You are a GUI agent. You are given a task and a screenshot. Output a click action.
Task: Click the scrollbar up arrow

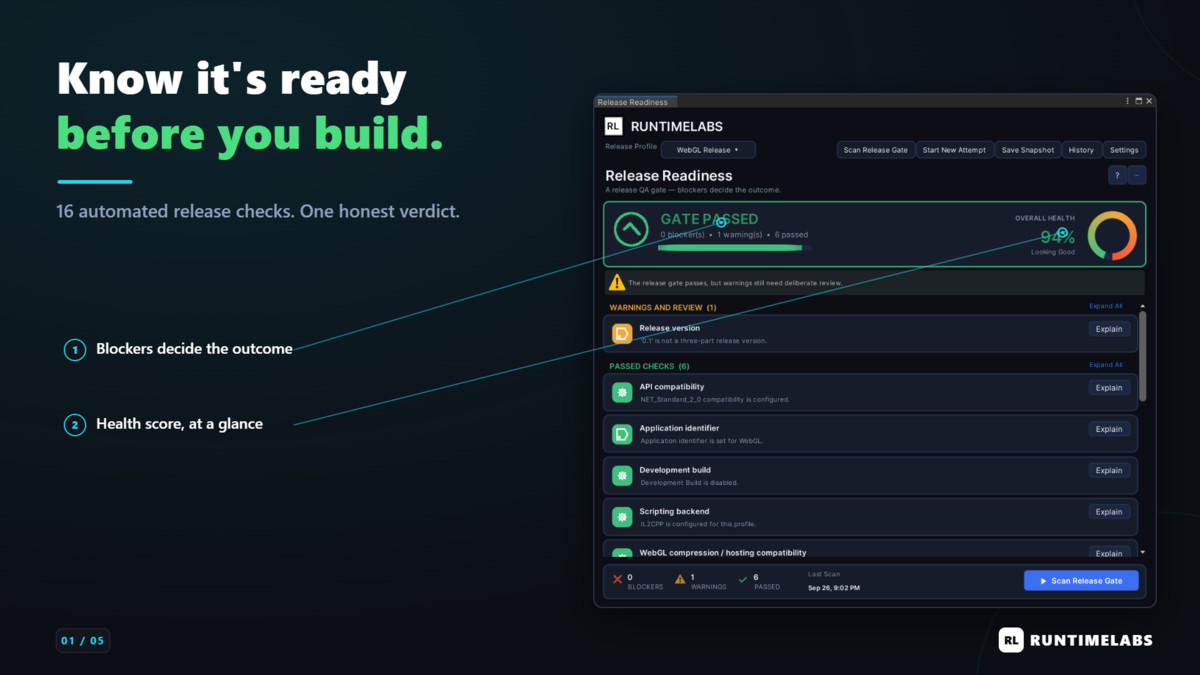(x=1143, y=306)
